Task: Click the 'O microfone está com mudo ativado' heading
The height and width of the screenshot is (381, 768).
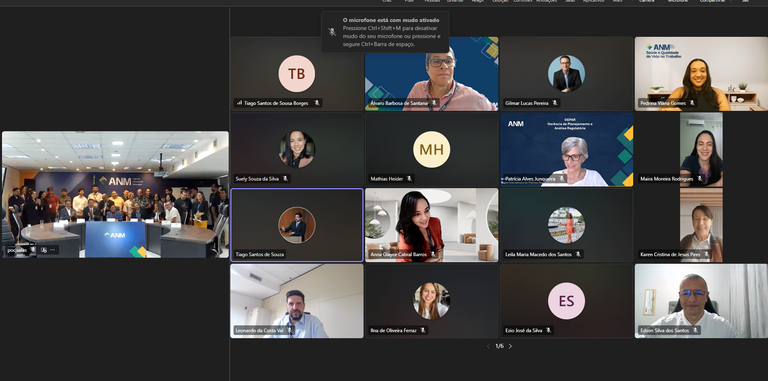Action: tap(391, 20)
